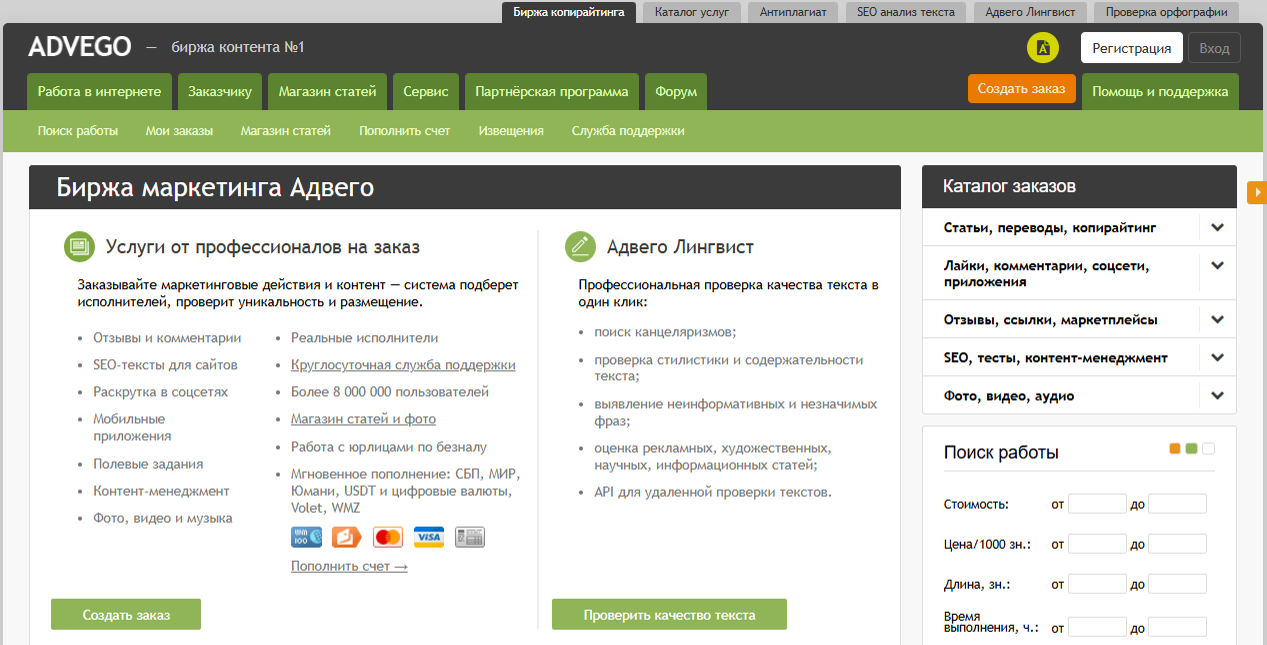Select the white square in Поиск работы

[x=1208, y=449]
